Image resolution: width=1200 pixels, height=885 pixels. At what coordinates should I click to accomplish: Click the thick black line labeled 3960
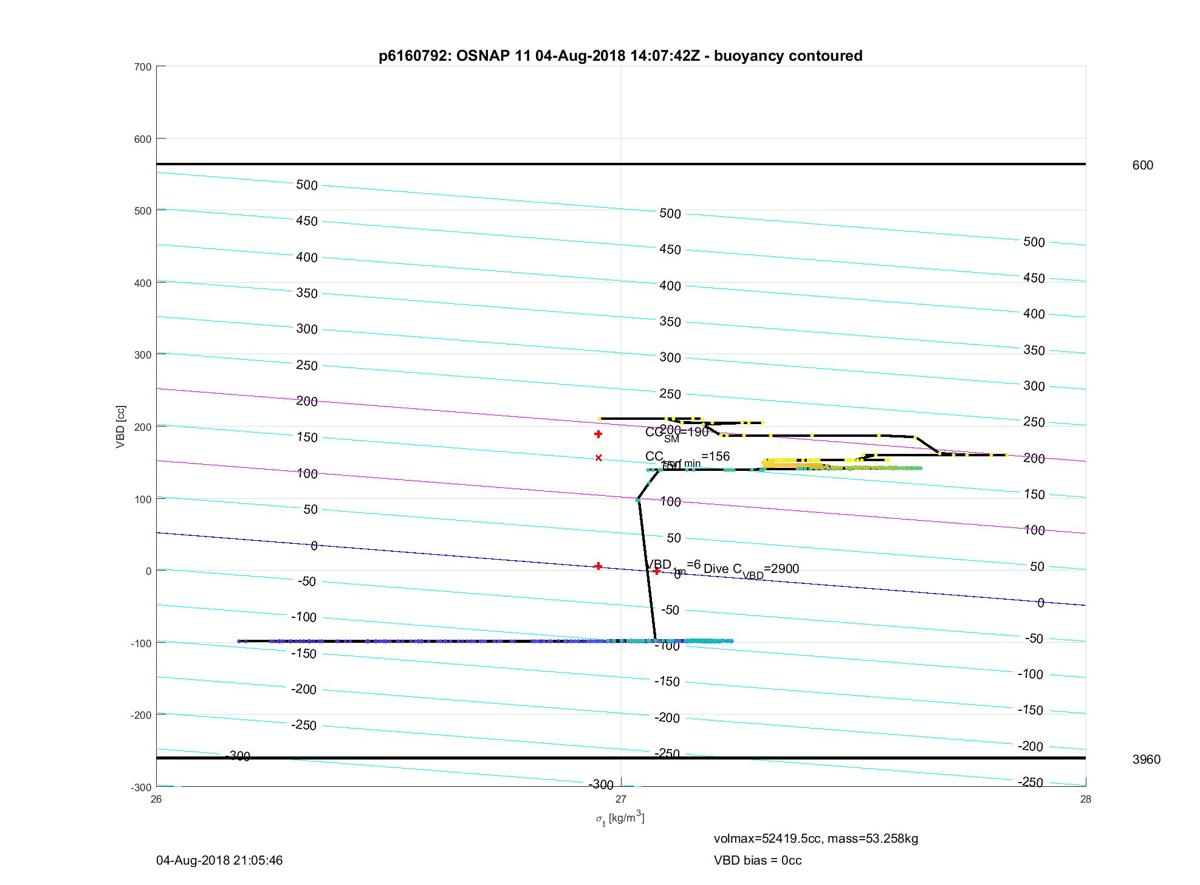tap(621, 758)
